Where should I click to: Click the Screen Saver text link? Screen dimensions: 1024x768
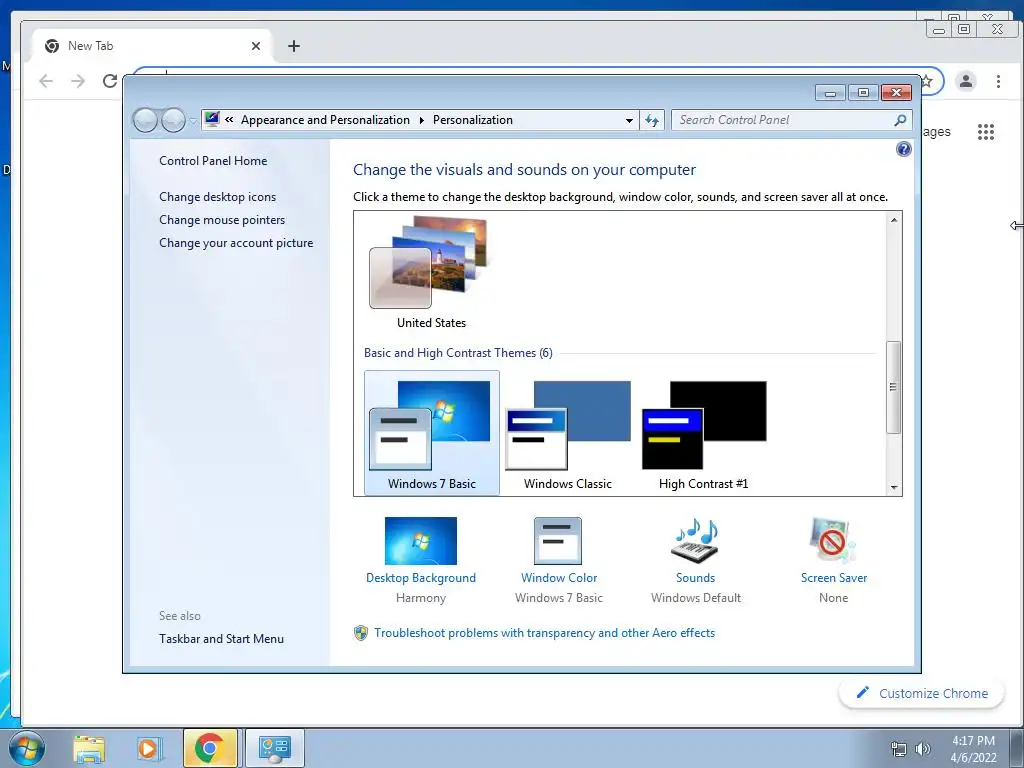tap(833, 578)
